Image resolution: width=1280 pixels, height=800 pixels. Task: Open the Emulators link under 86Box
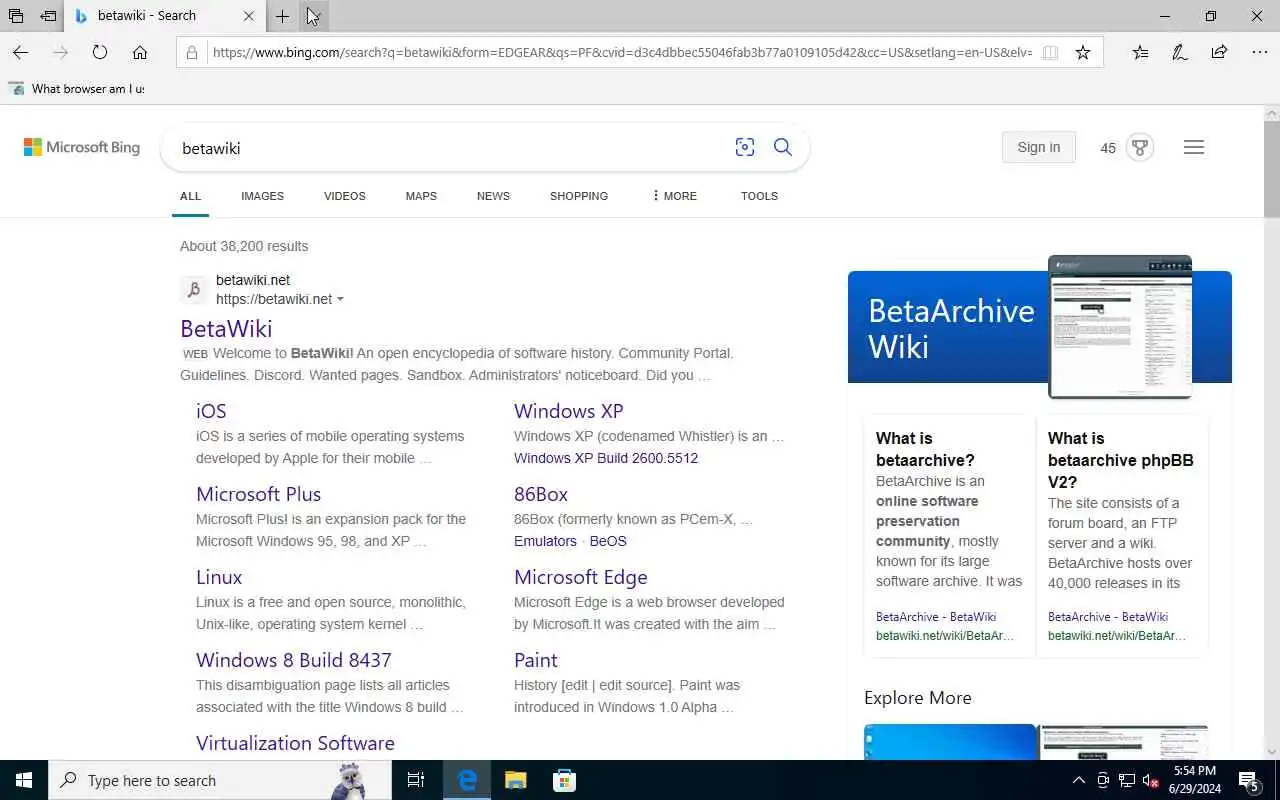(x=545, y=541)
